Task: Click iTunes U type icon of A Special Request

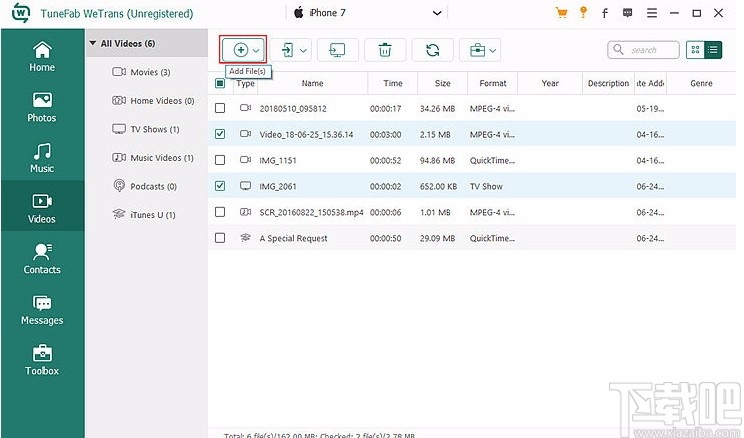Action: [245, 238]
